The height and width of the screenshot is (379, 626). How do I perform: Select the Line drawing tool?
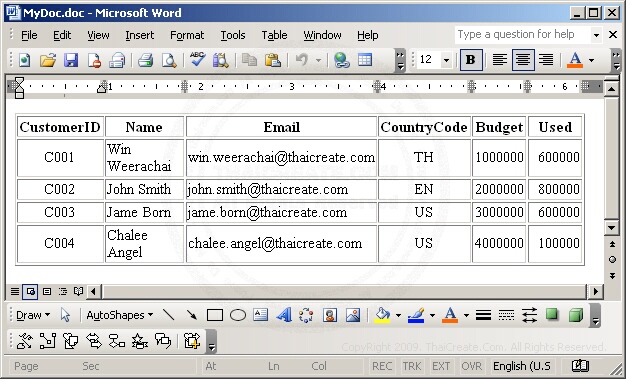click(168, 315)
